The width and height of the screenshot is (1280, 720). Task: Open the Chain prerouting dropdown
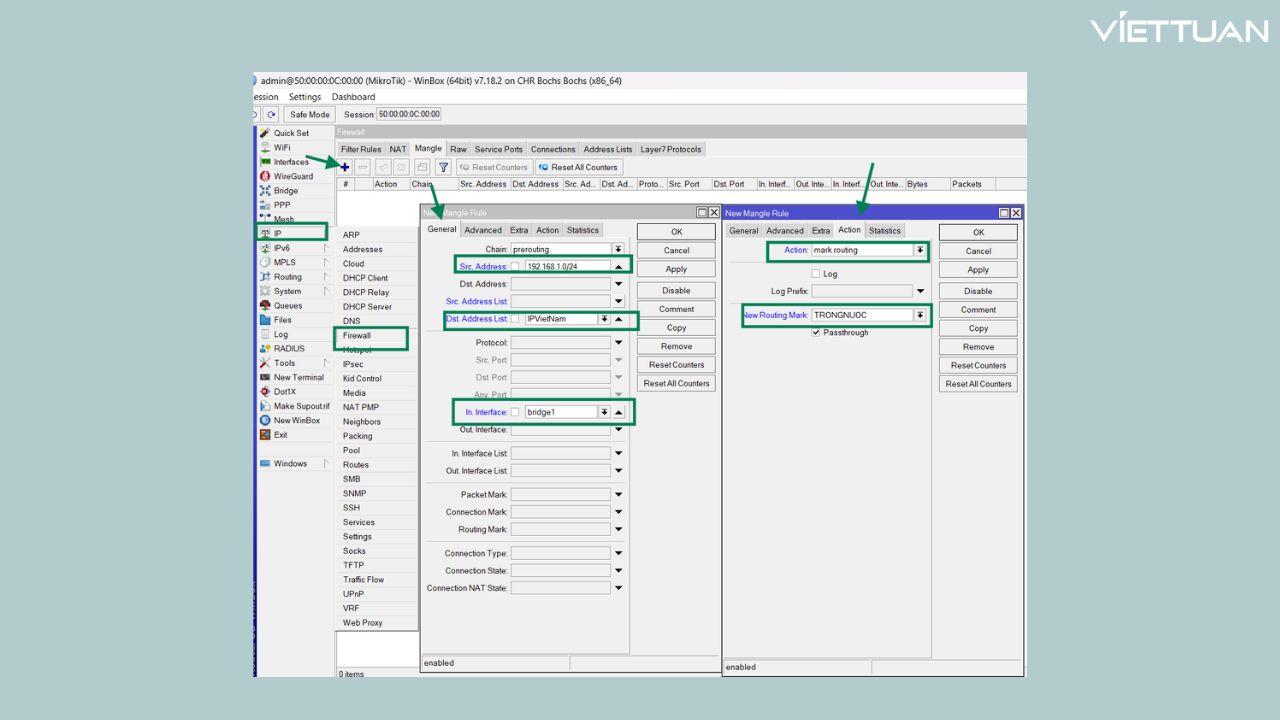(618, 249)
